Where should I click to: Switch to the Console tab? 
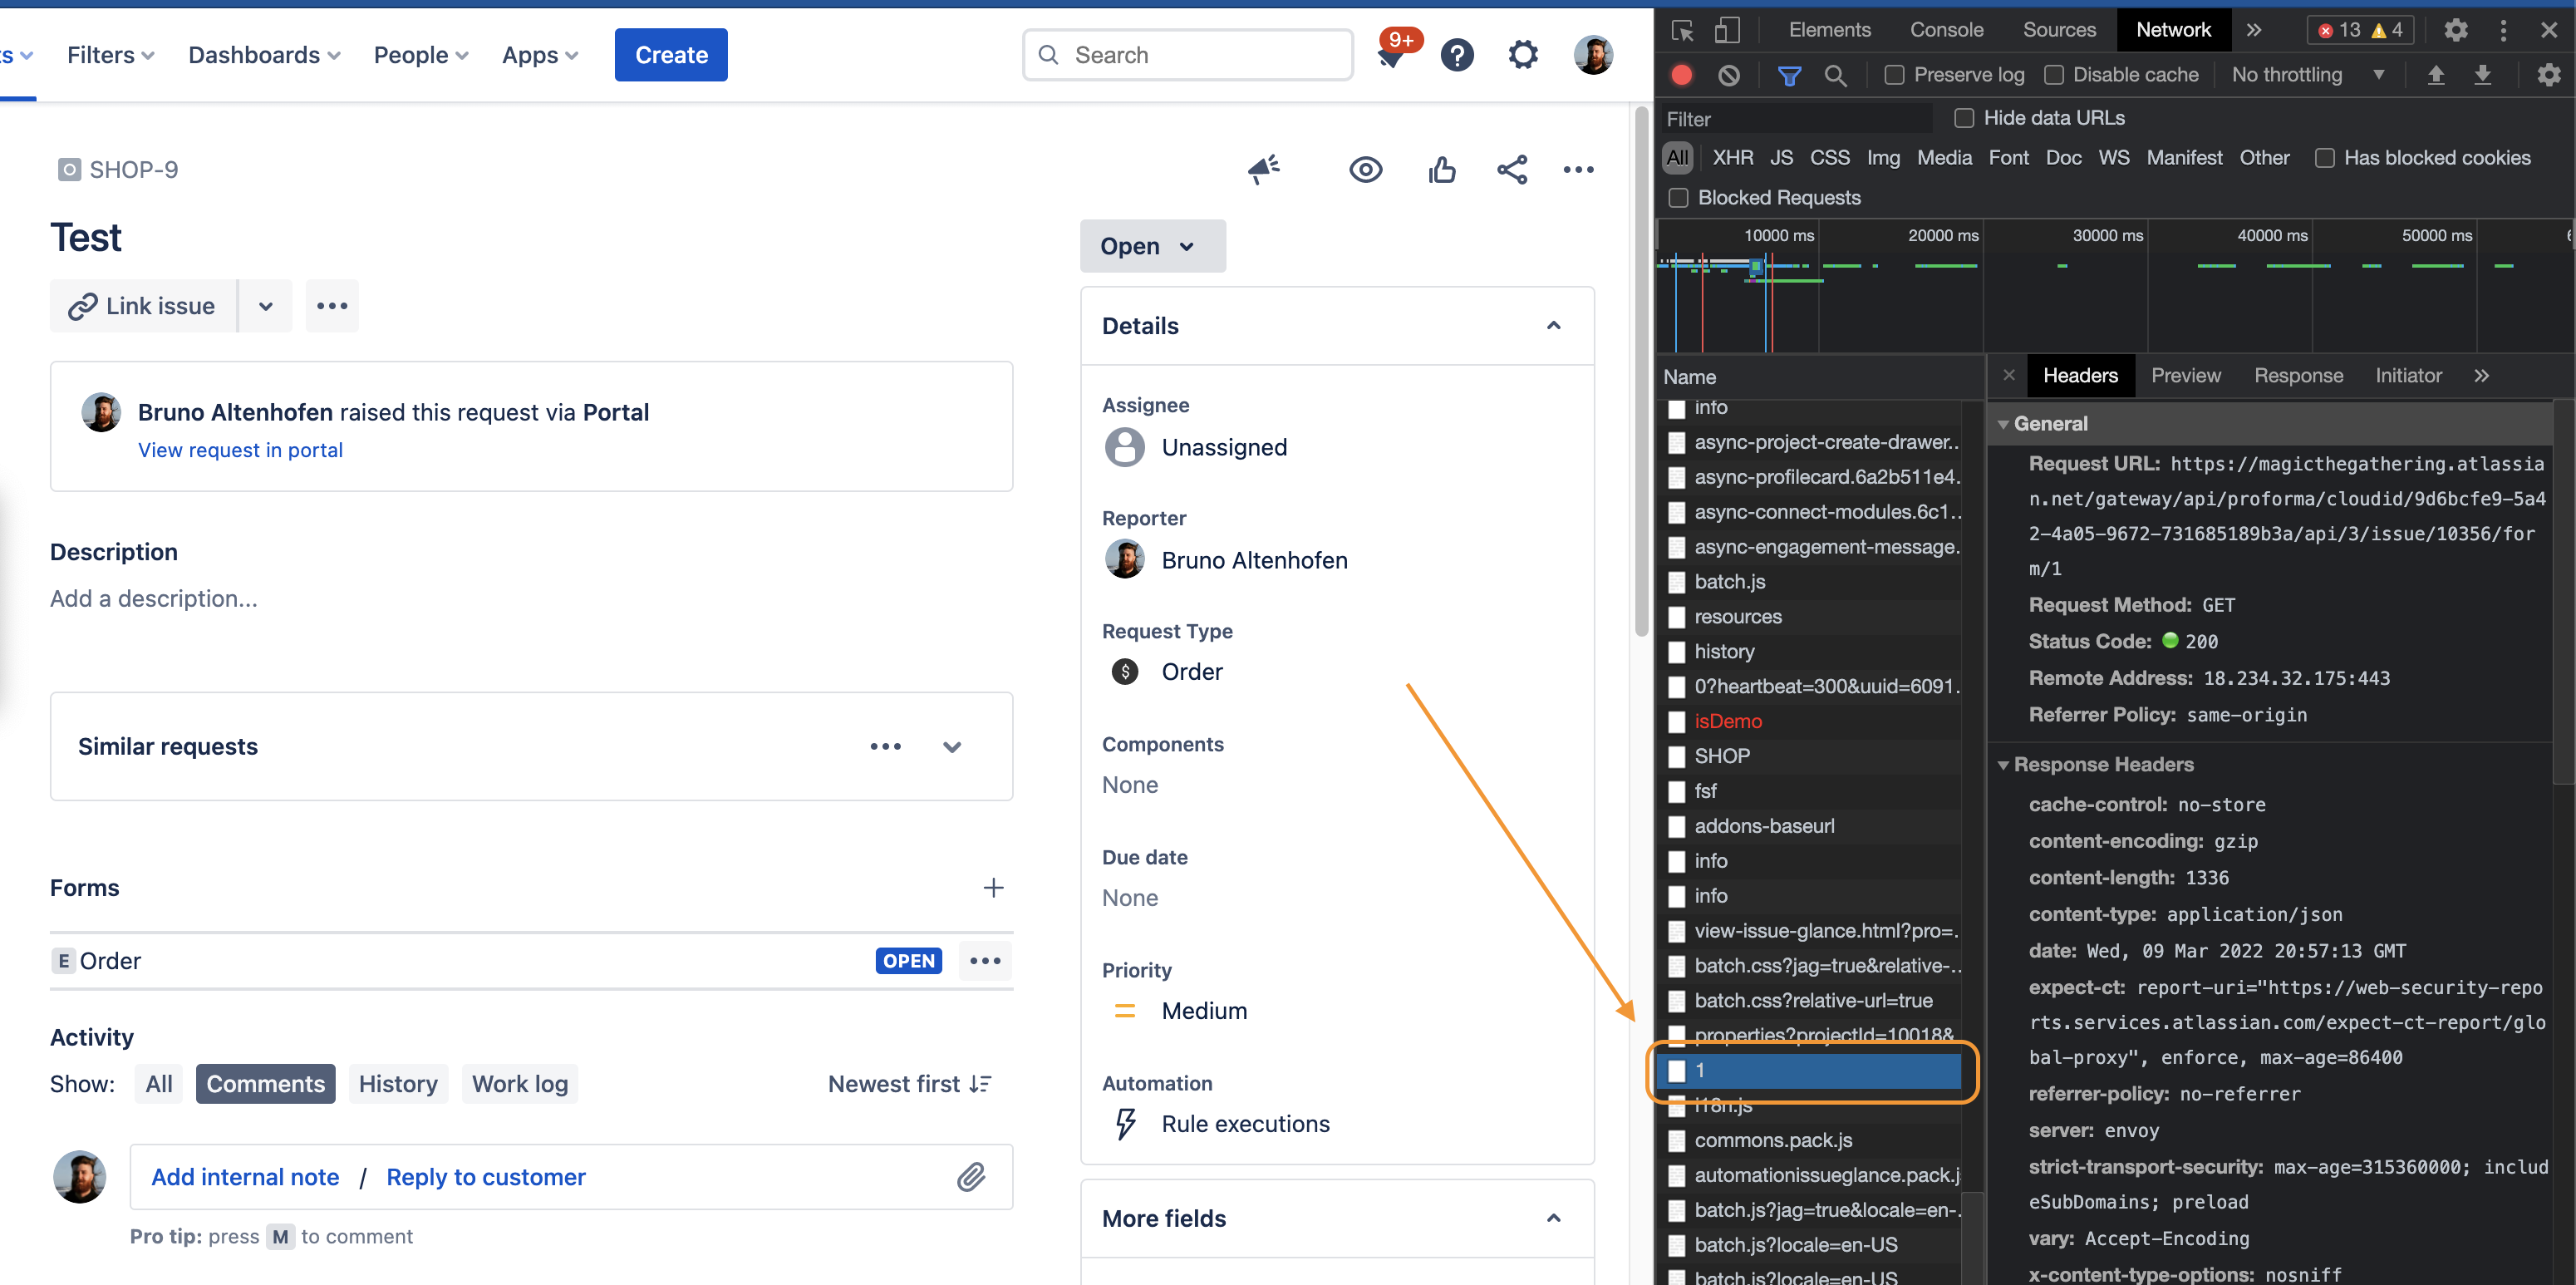[x=1946, y=30]
